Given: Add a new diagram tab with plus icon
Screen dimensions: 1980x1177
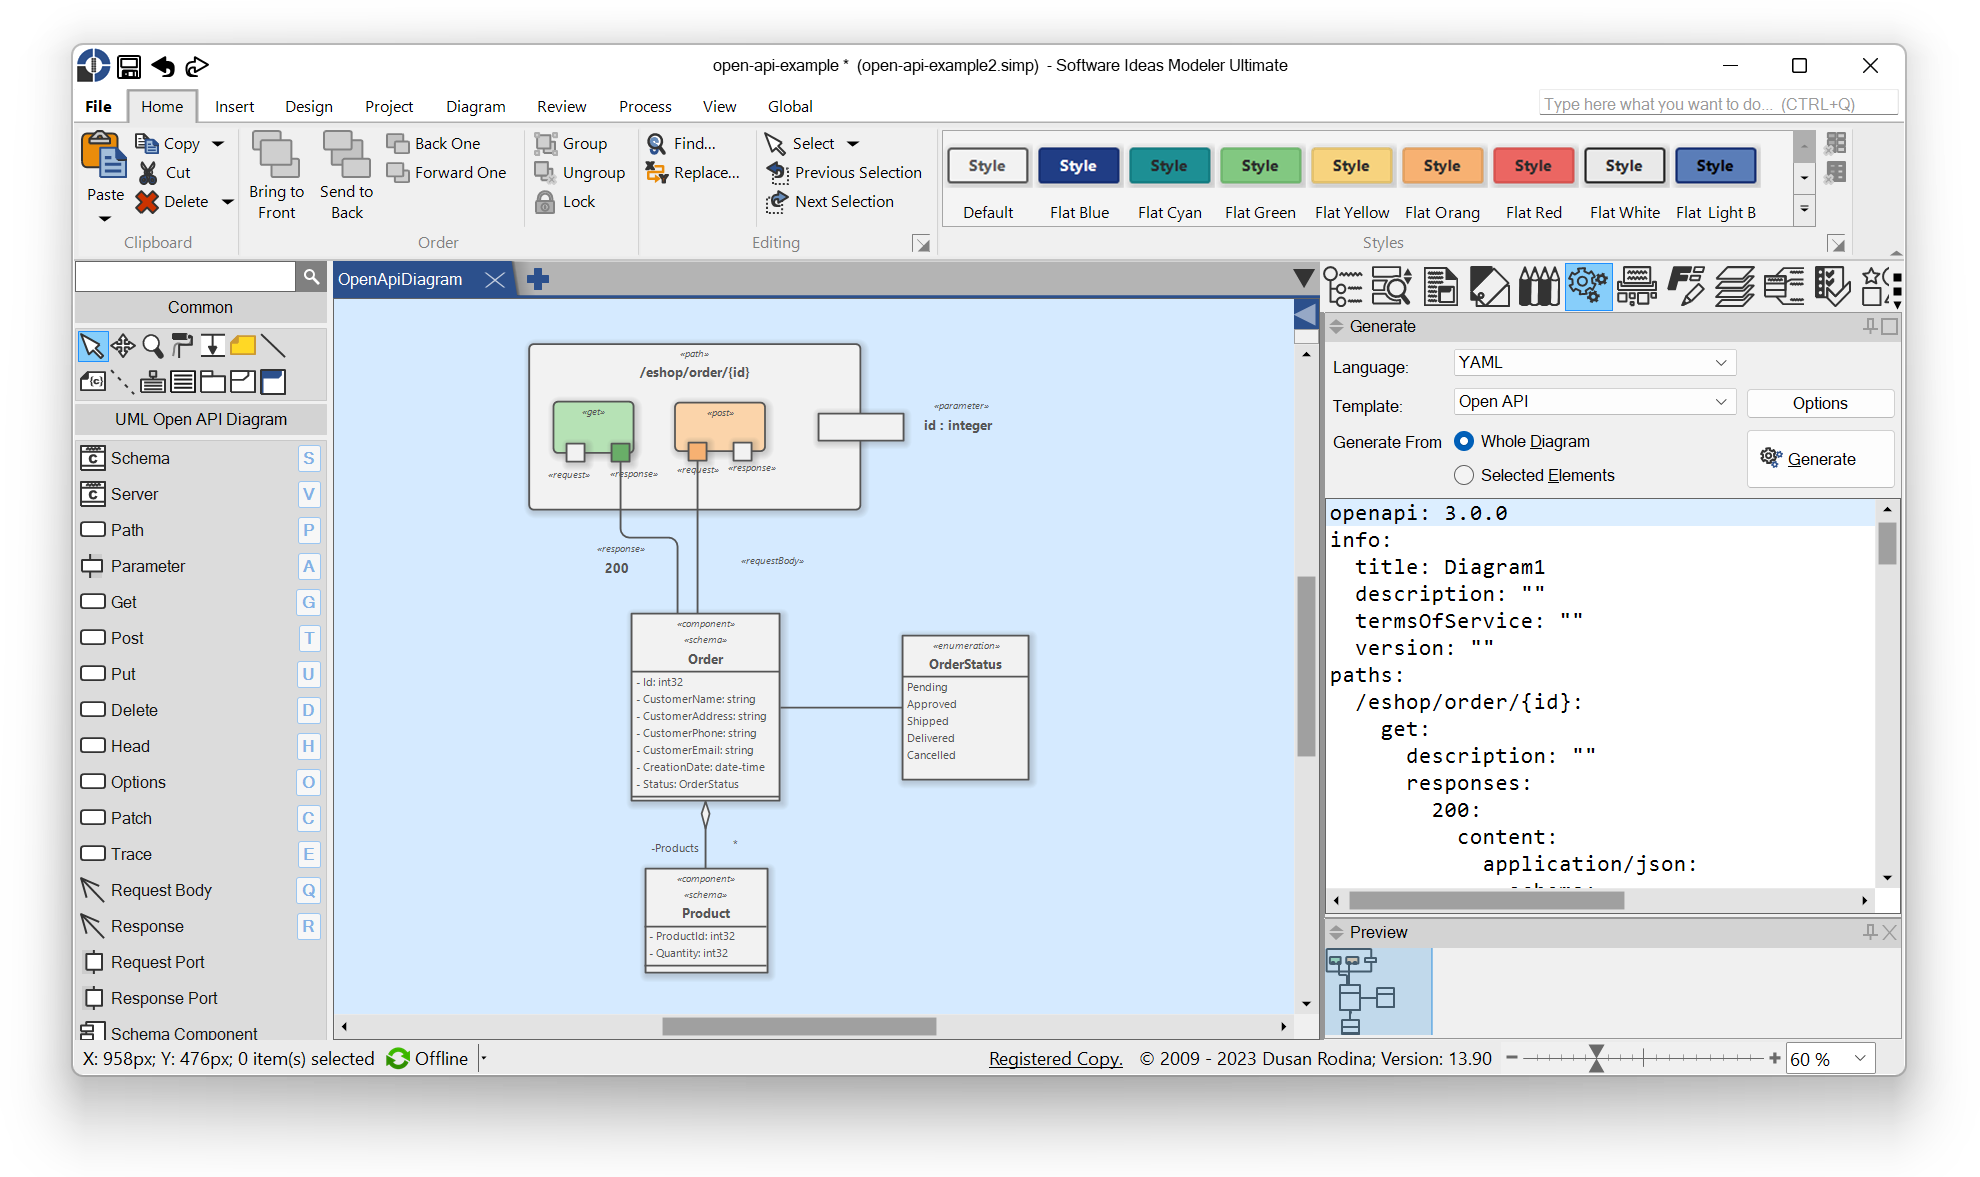Looking at the screenshot, I should click(x=538, y=280).
